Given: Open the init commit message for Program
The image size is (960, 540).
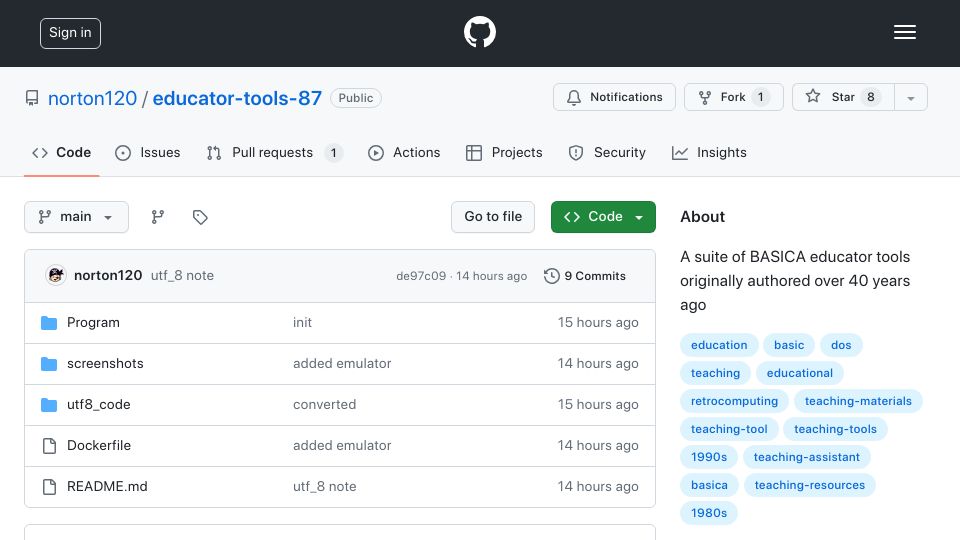Looking at the screenshot, I should click(302, 323).
